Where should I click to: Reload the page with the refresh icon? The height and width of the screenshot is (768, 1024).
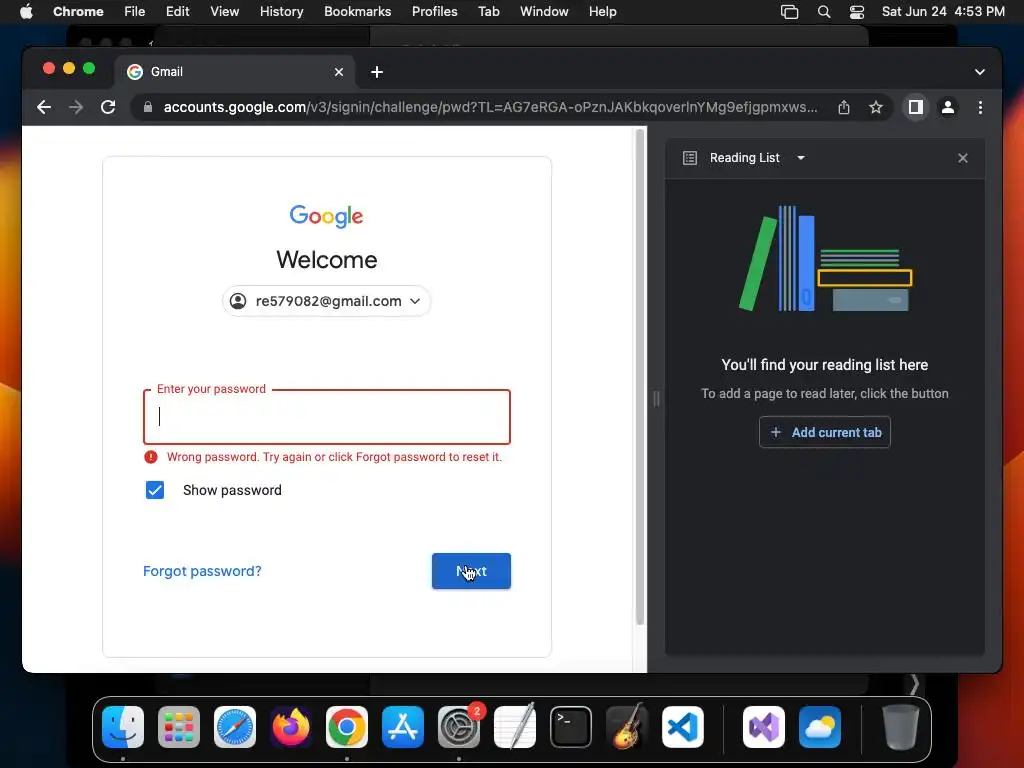point(108,107)
